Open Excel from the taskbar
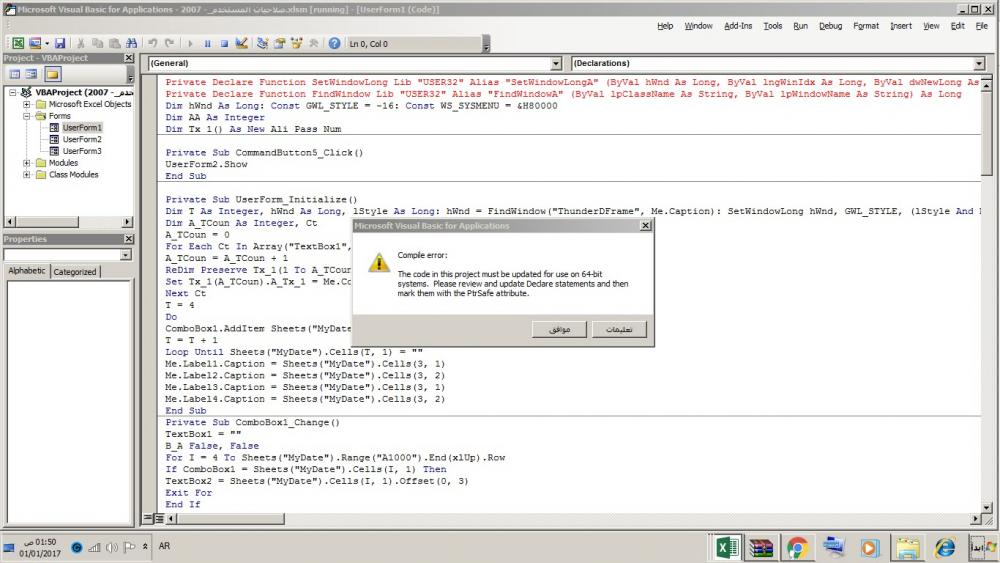Screen dimensions: 1000x563 point(727,548)
